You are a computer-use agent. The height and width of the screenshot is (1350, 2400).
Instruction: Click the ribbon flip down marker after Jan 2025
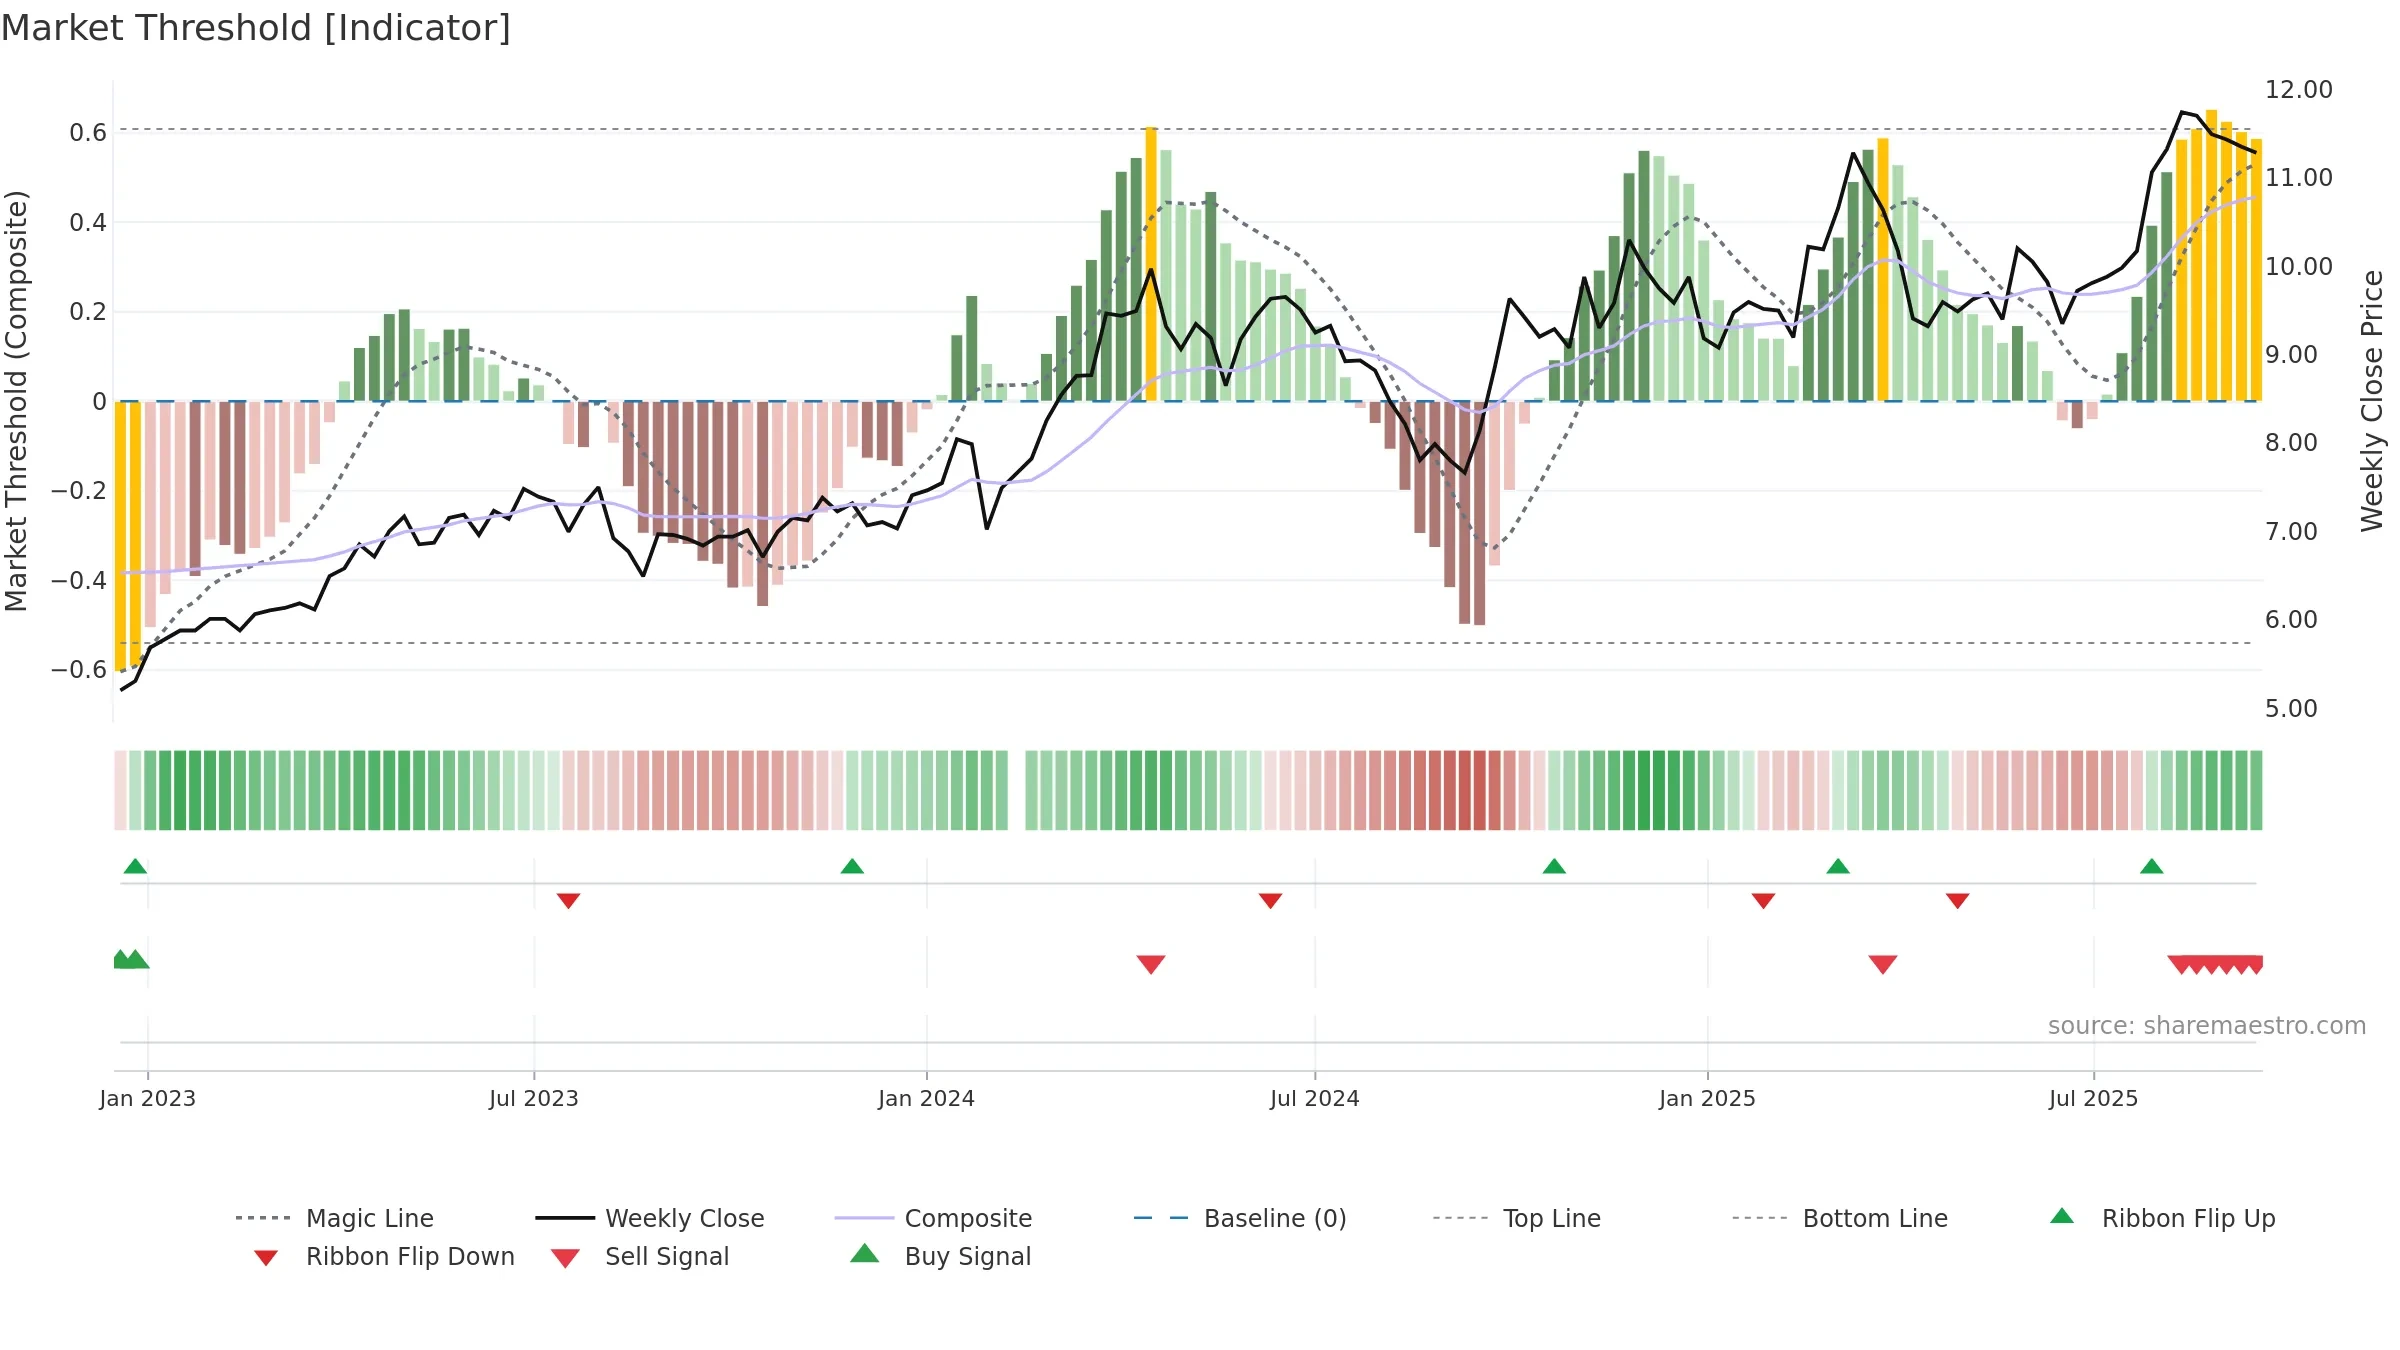tap(1763, 901)
